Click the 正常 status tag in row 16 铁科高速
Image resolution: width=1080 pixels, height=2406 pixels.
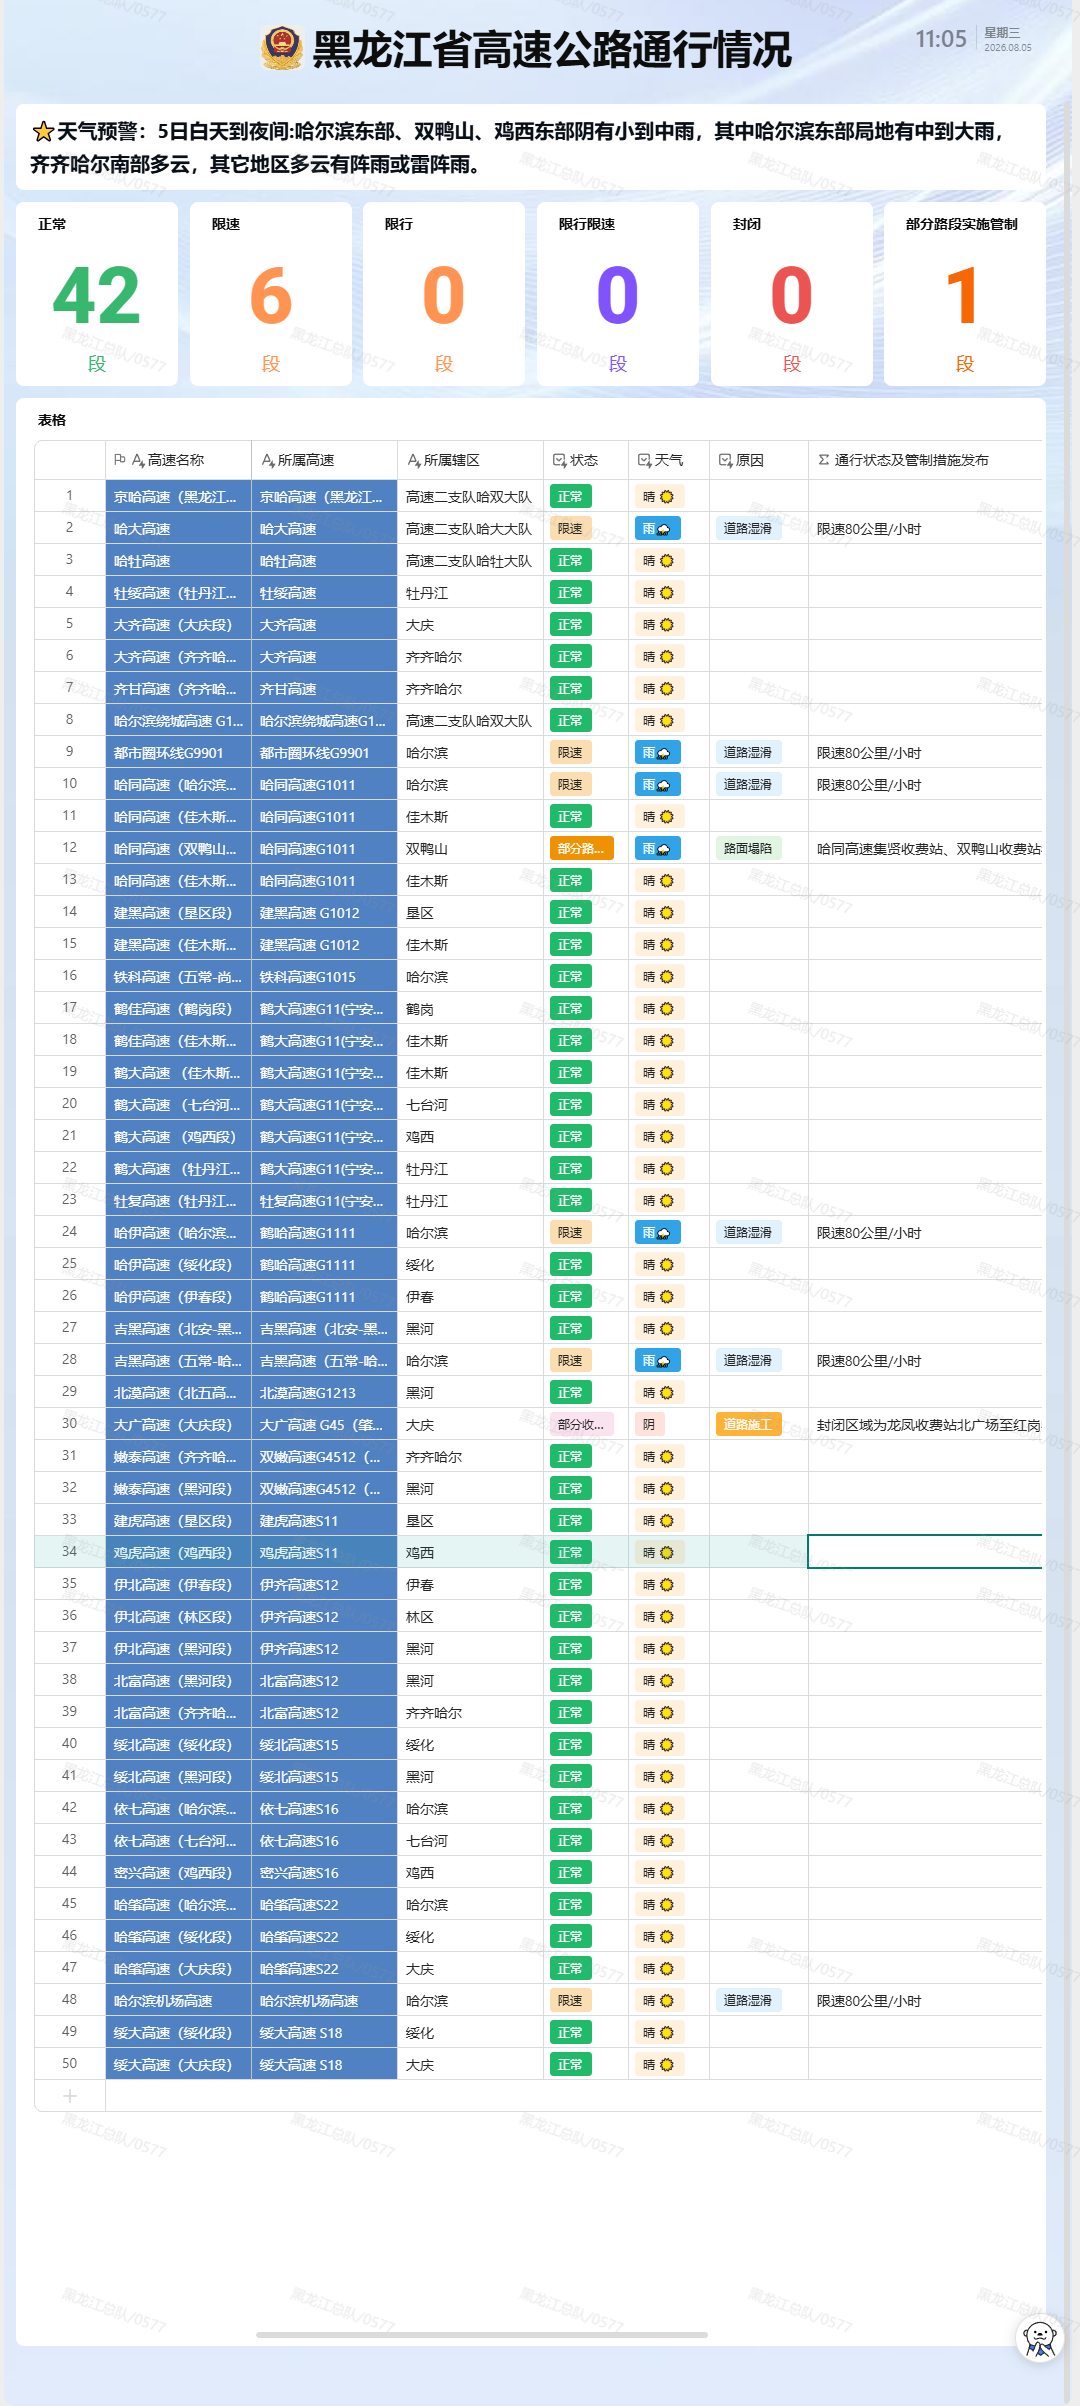coord(570,976)
